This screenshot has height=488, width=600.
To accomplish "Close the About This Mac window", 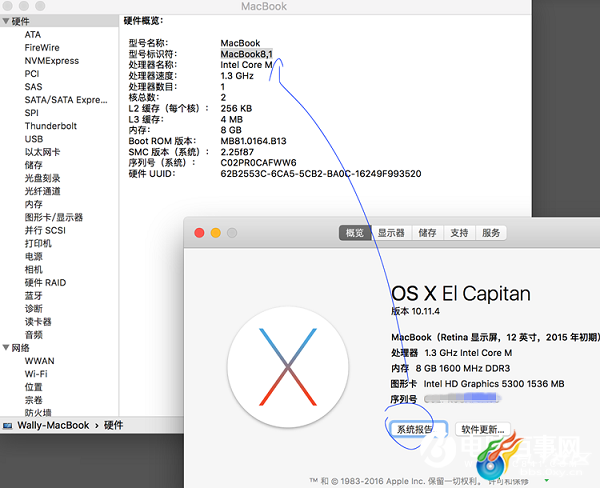I will 199,233.
